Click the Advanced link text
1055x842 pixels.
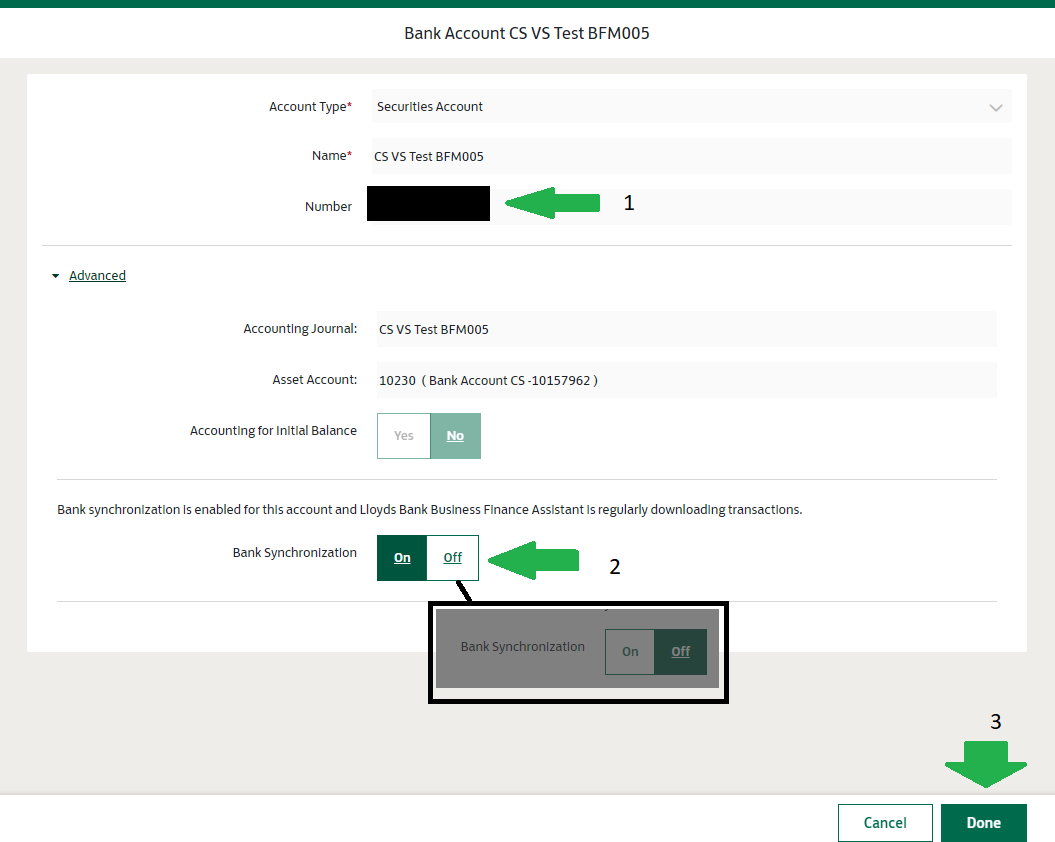97,276
